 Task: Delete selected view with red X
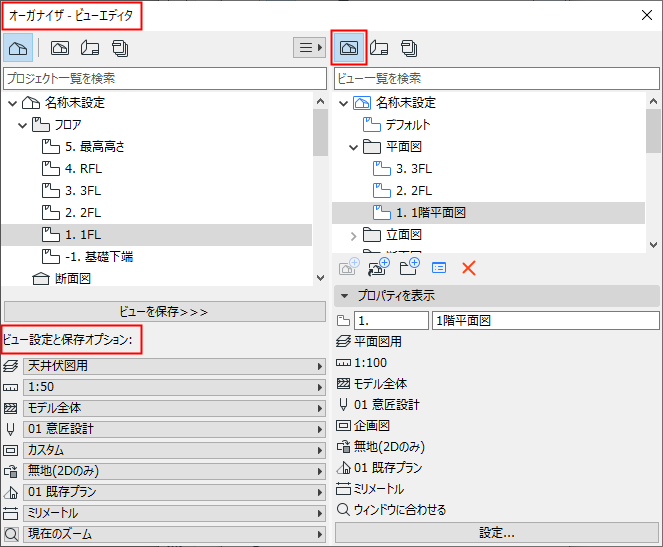tap(468, 268)
